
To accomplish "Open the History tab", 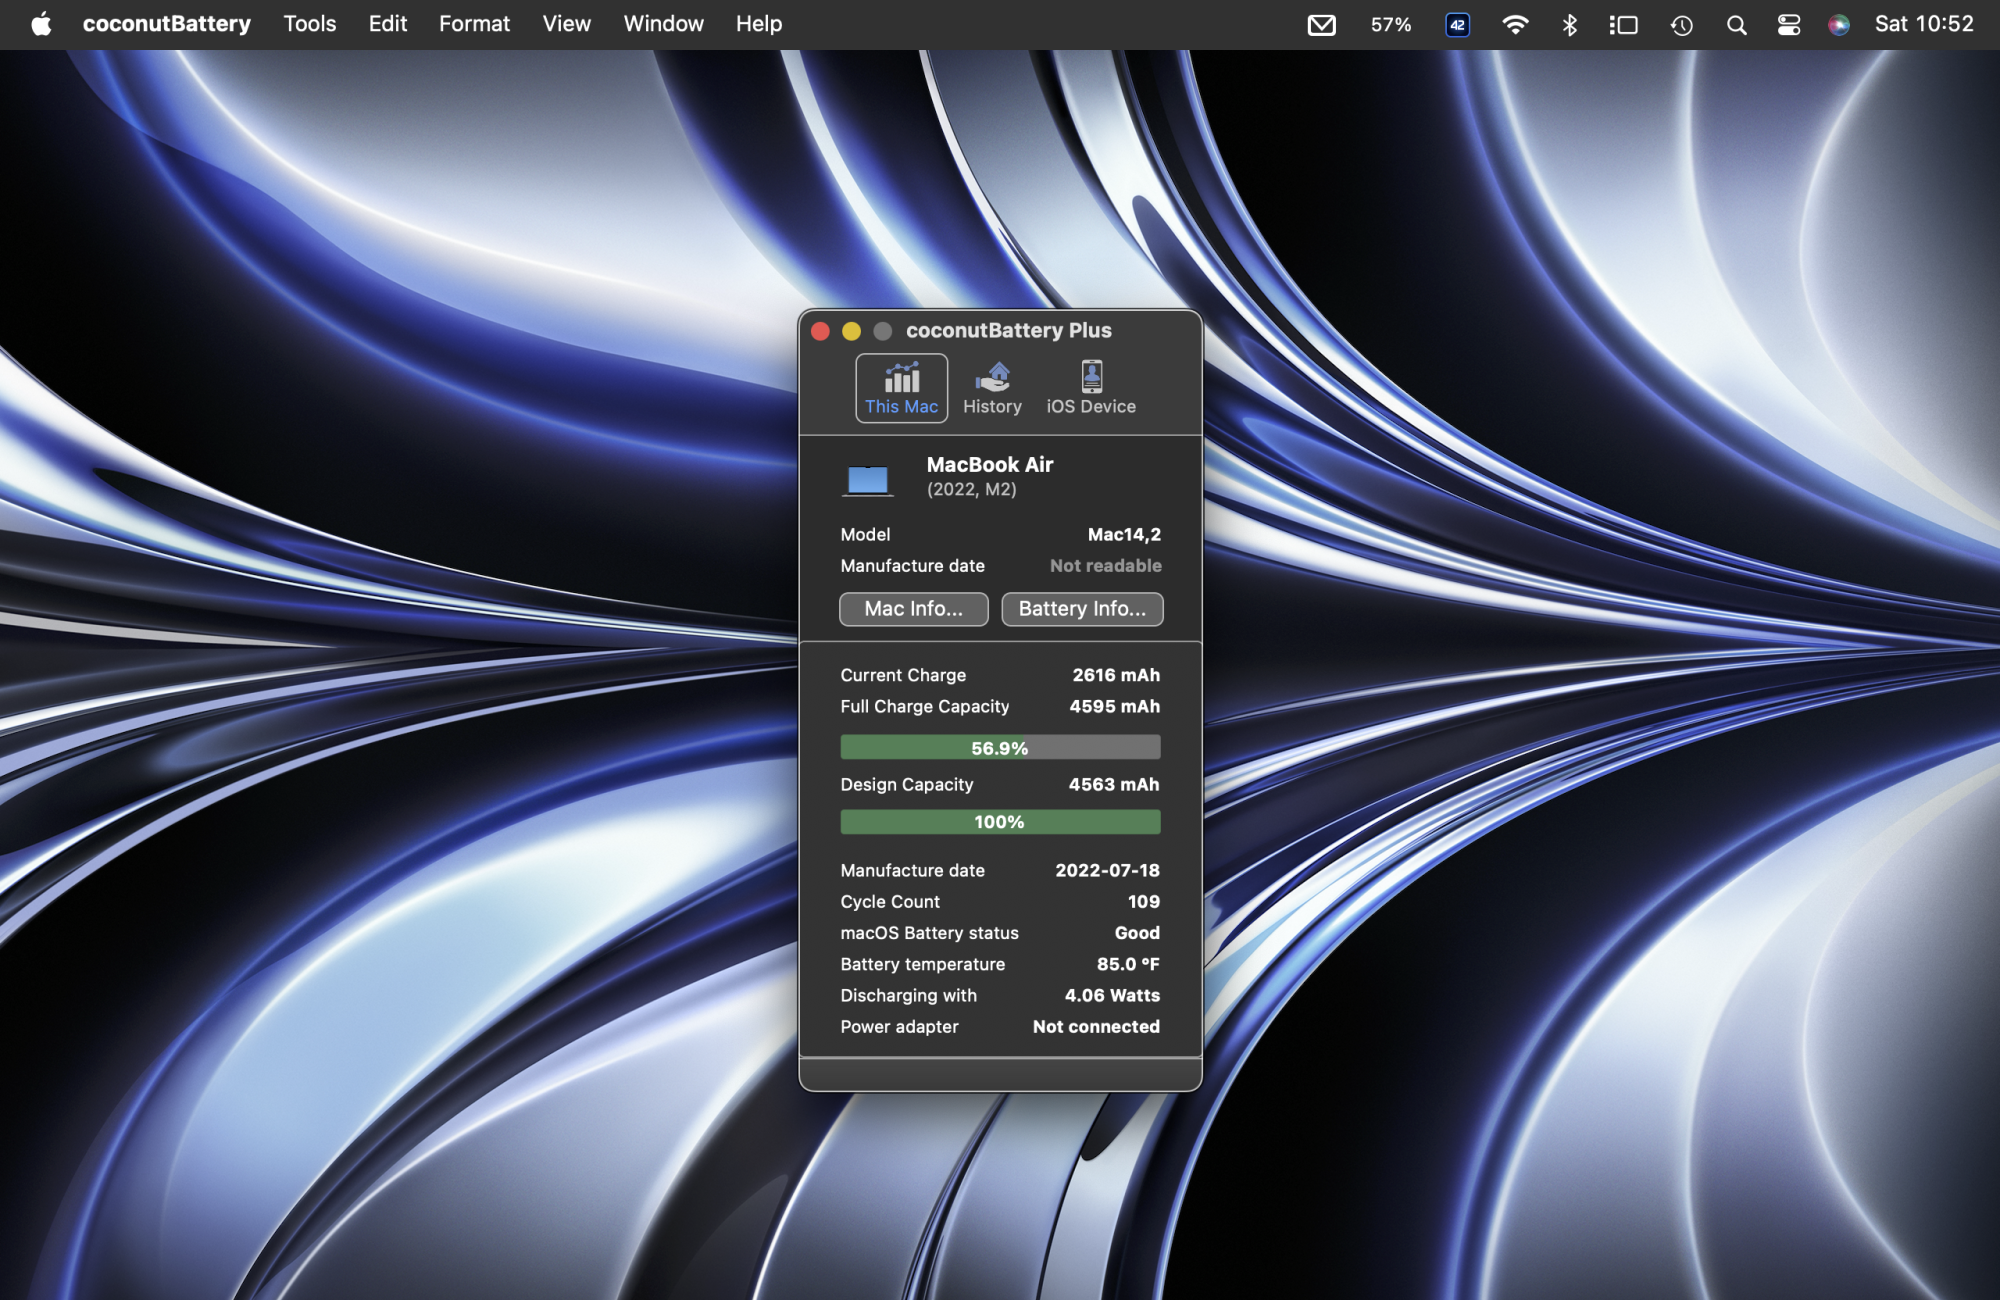I will [992, 388].
